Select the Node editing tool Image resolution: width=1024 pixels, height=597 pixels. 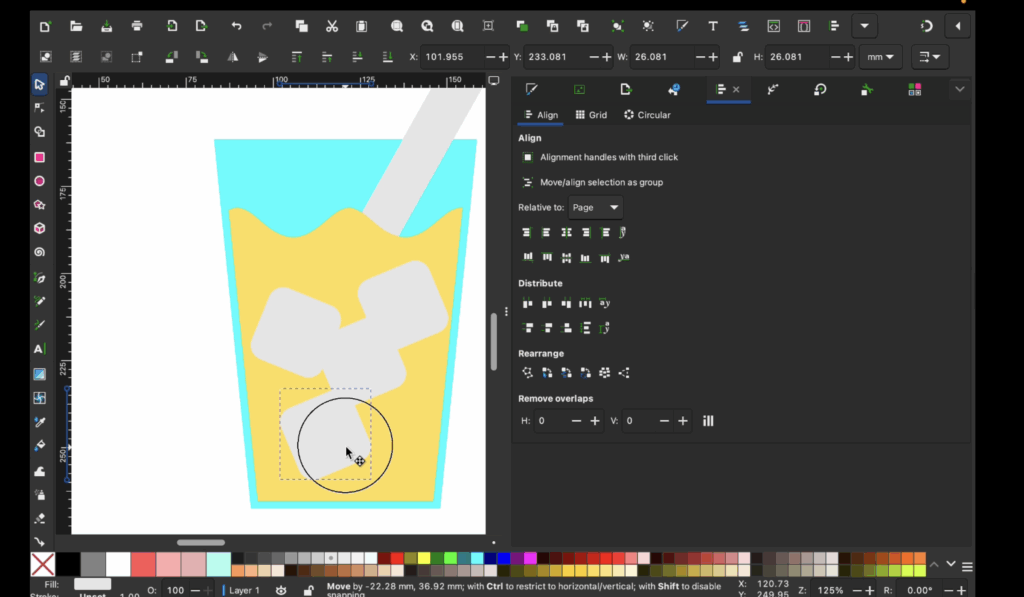pyautogui.click(x=39, y=108)
